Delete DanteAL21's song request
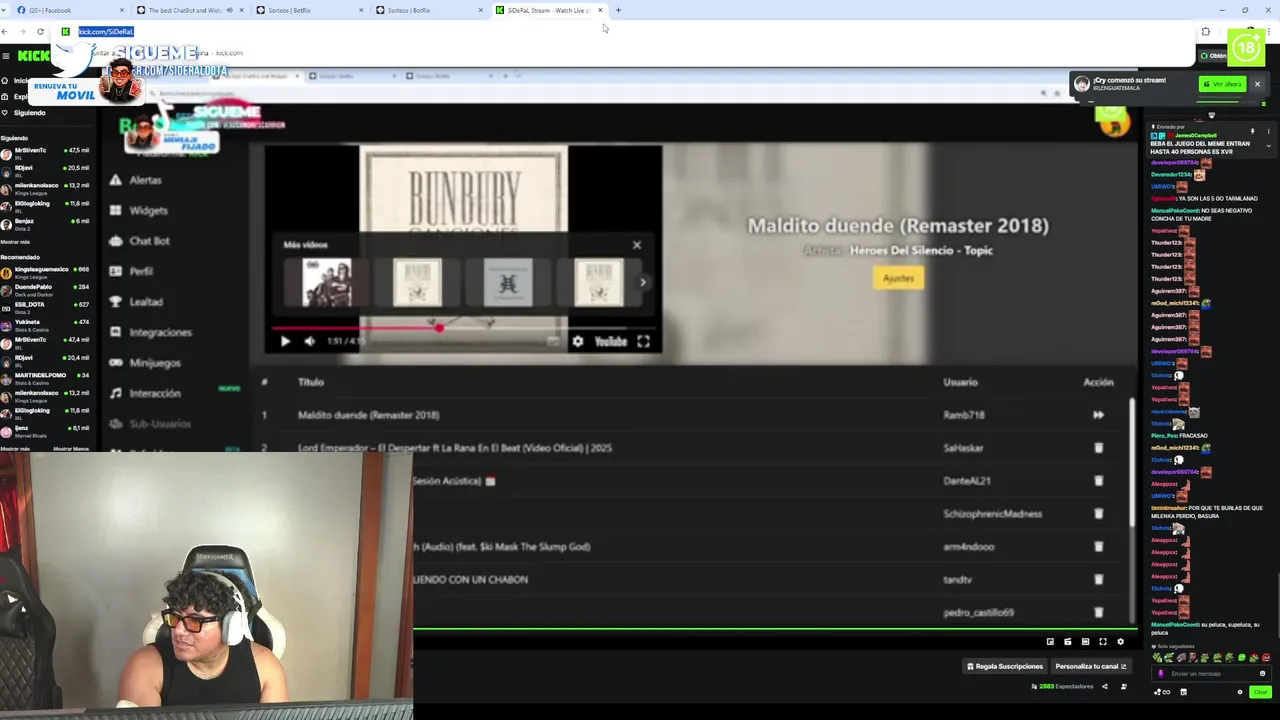 (1098, 481)
